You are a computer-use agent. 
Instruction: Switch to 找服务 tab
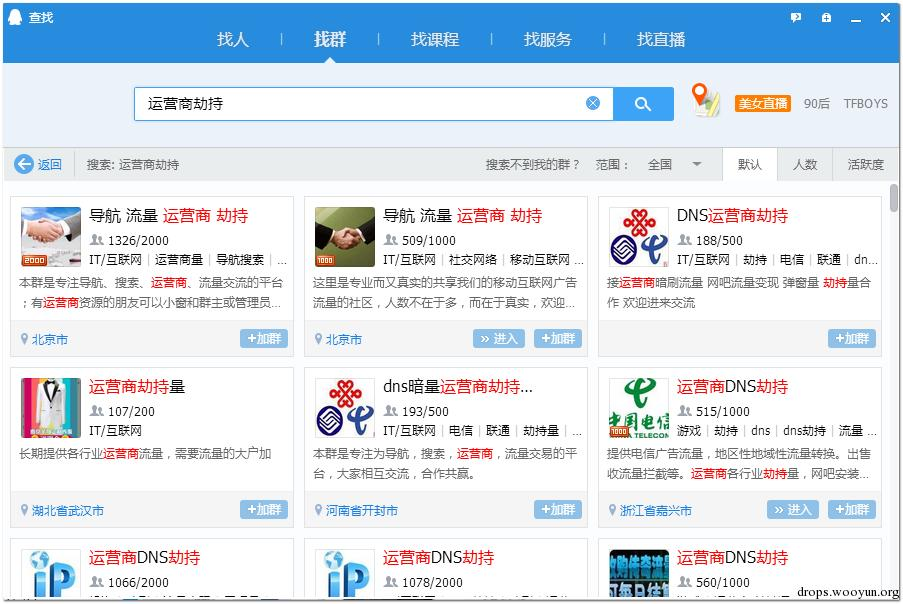548,39
